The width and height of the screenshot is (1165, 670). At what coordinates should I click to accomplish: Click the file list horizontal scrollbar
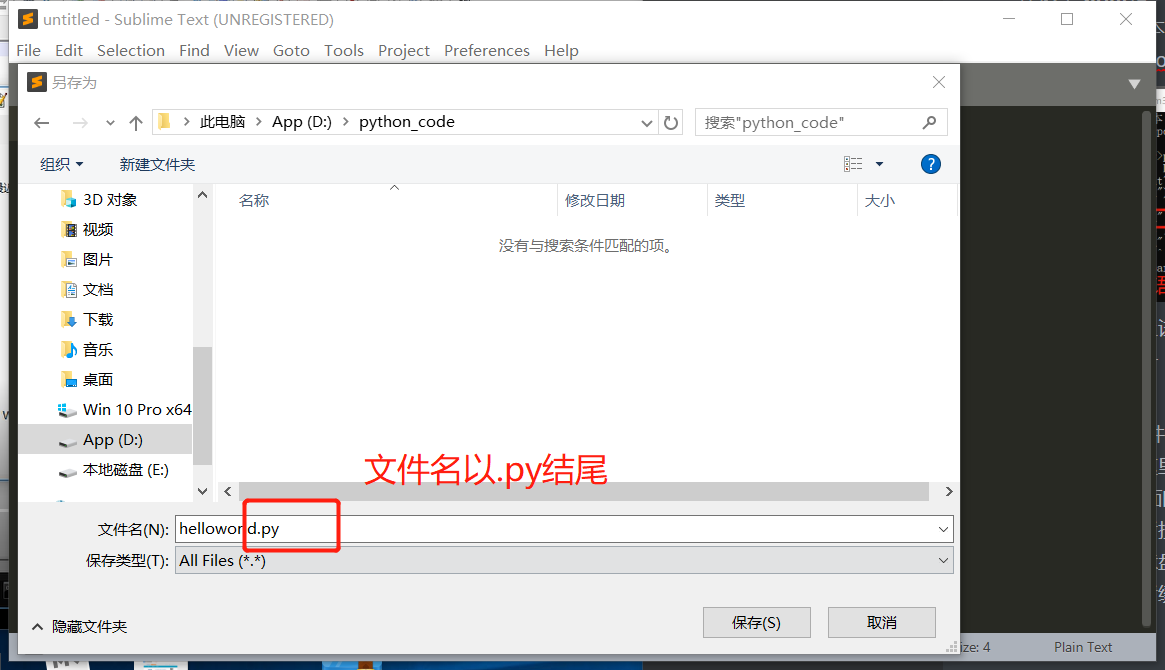click(583, 491)
